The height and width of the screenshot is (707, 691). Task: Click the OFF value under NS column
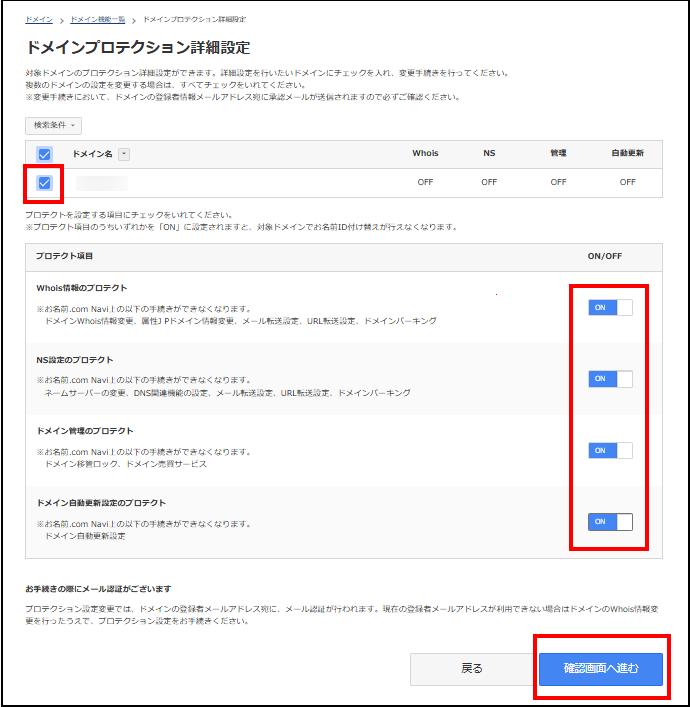pos(489,182)
